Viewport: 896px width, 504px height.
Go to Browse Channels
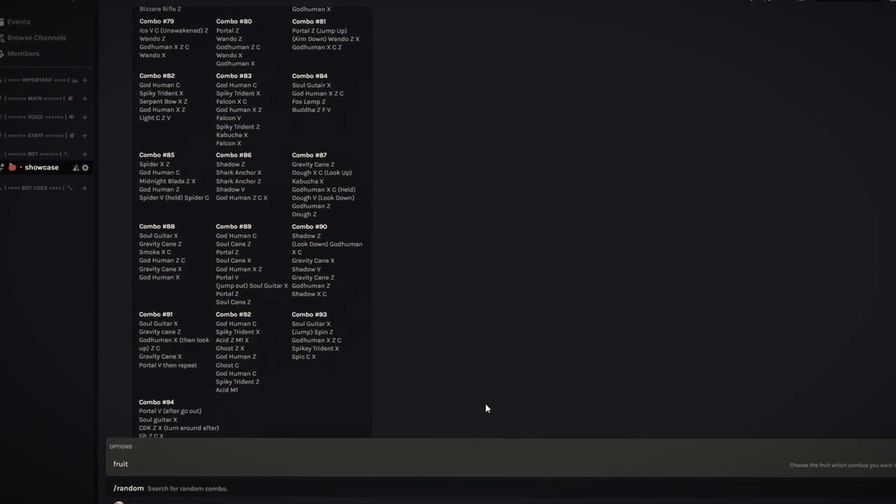point(36,38)
